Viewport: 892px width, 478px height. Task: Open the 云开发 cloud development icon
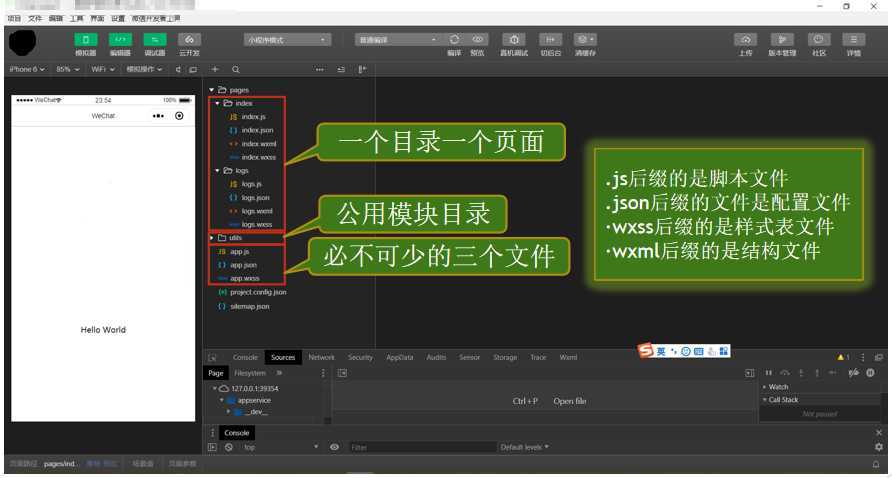point(189,39)
